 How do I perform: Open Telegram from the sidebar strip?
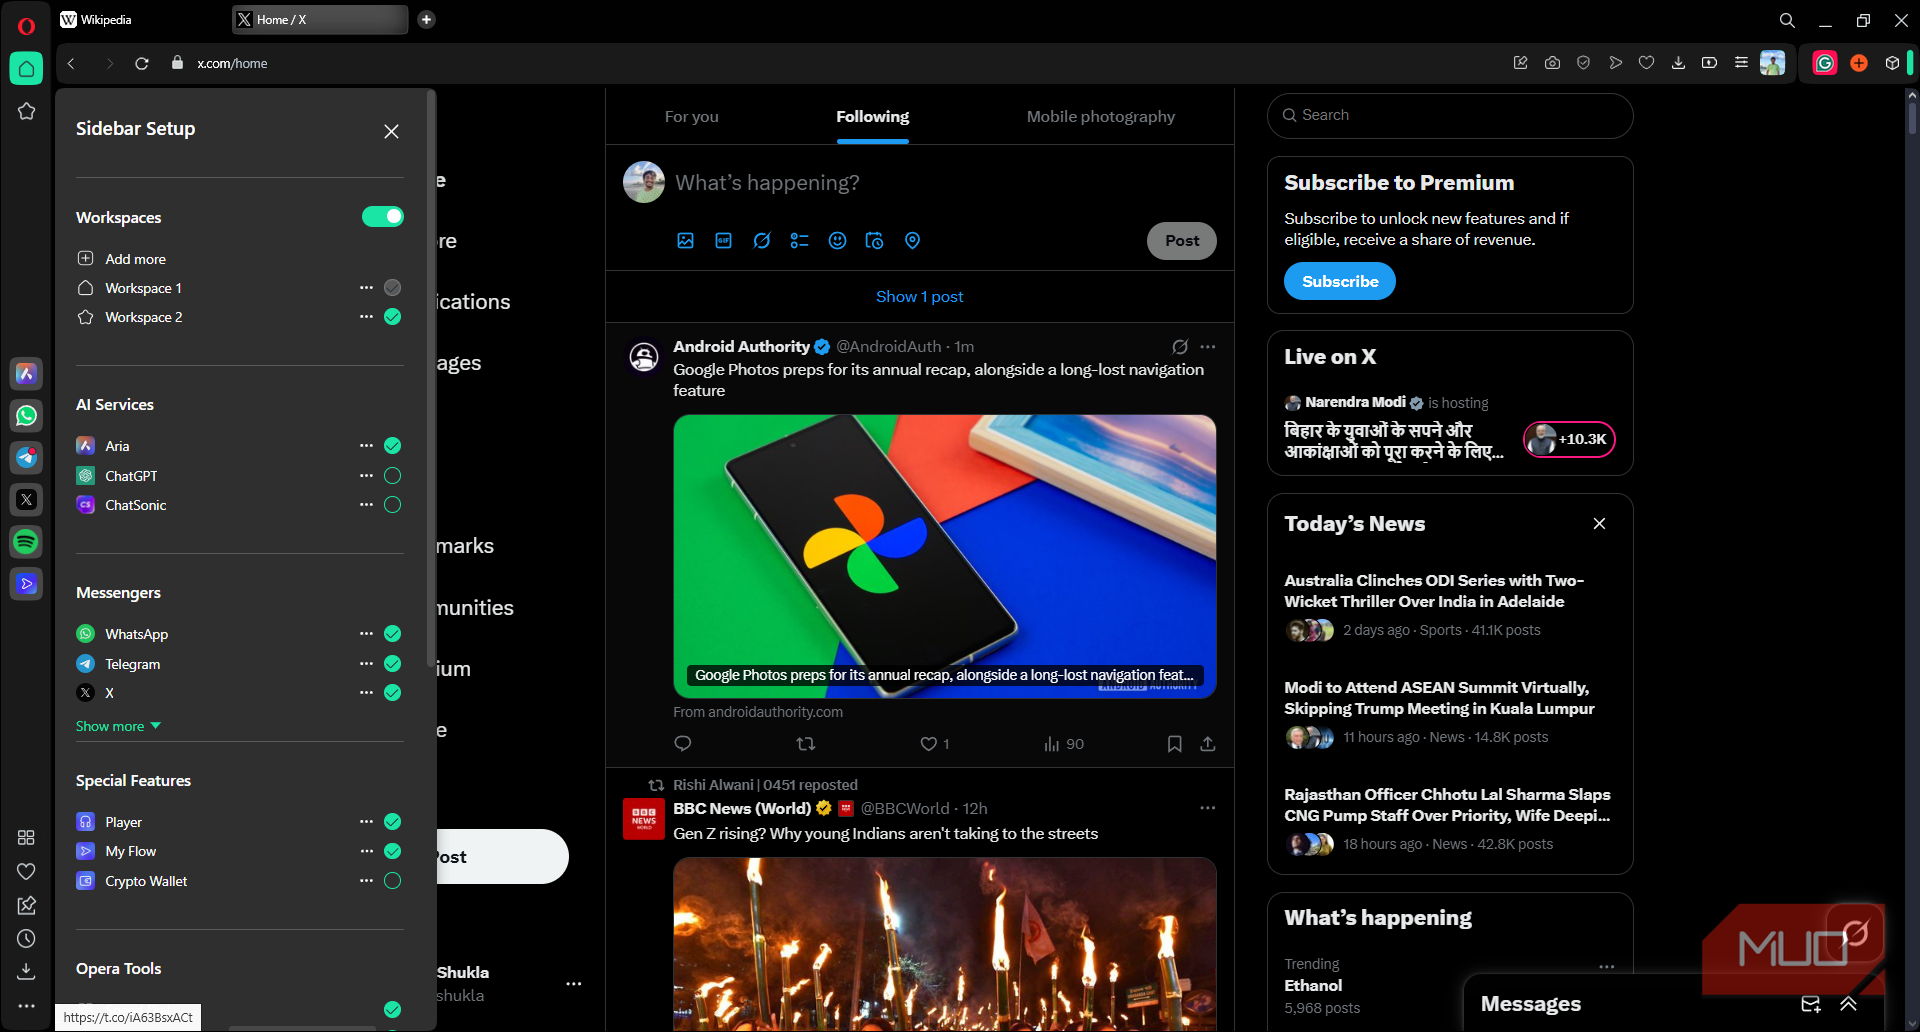(26, 457)
